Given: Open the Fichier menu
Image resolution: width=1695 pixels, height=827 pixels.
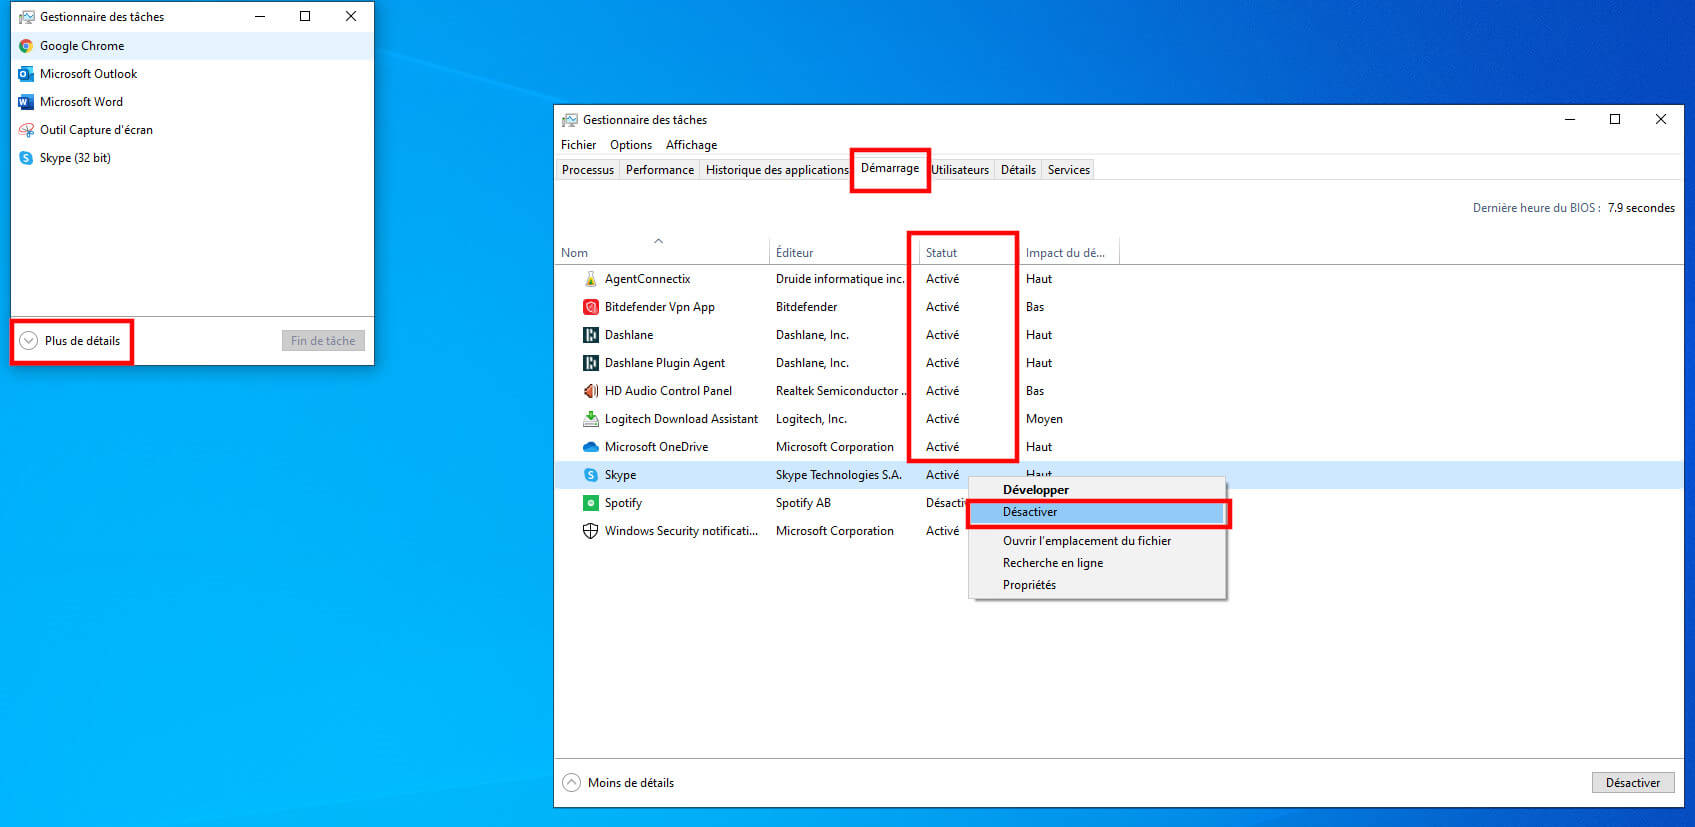Looking at the screenshot, I should click(578, 145).
